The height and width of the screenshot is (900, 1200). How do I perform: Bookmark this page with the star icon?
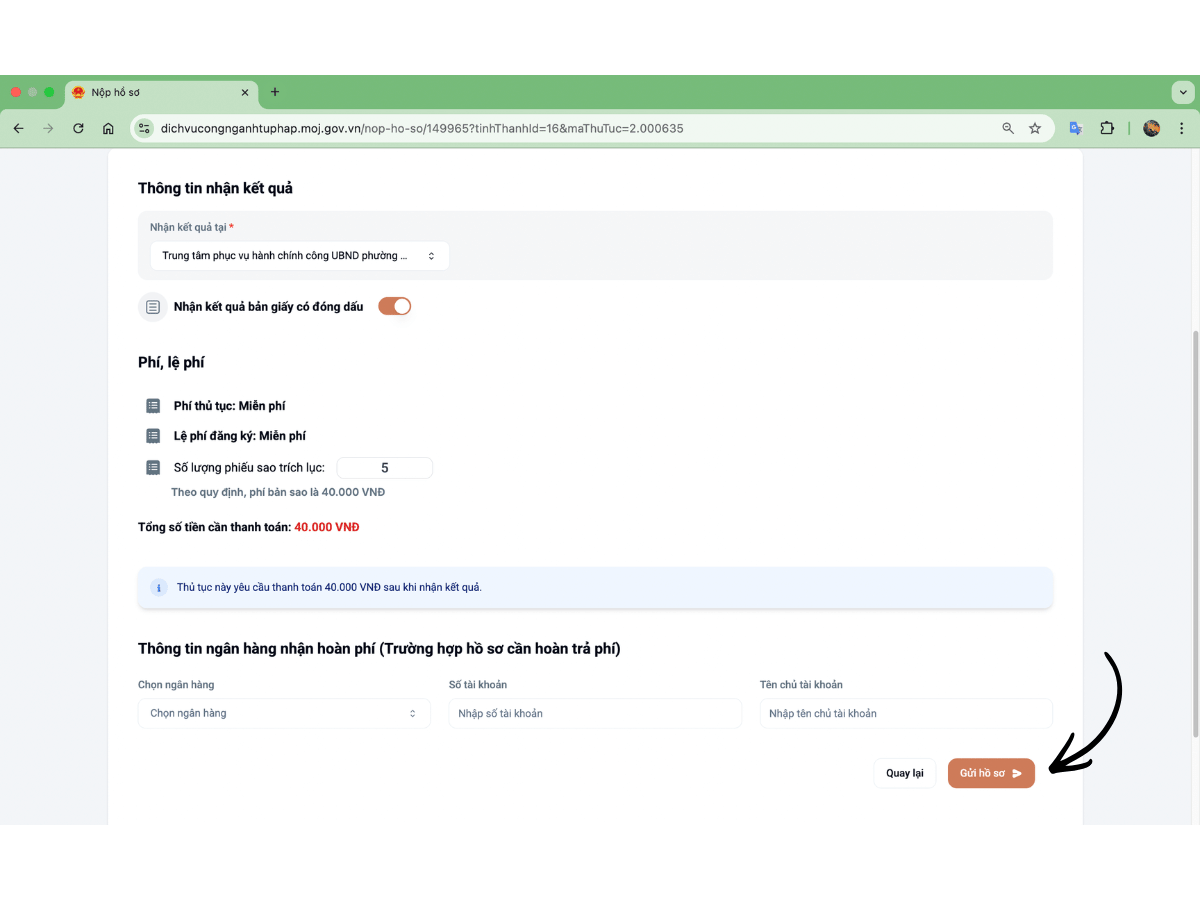[1035, 128]
